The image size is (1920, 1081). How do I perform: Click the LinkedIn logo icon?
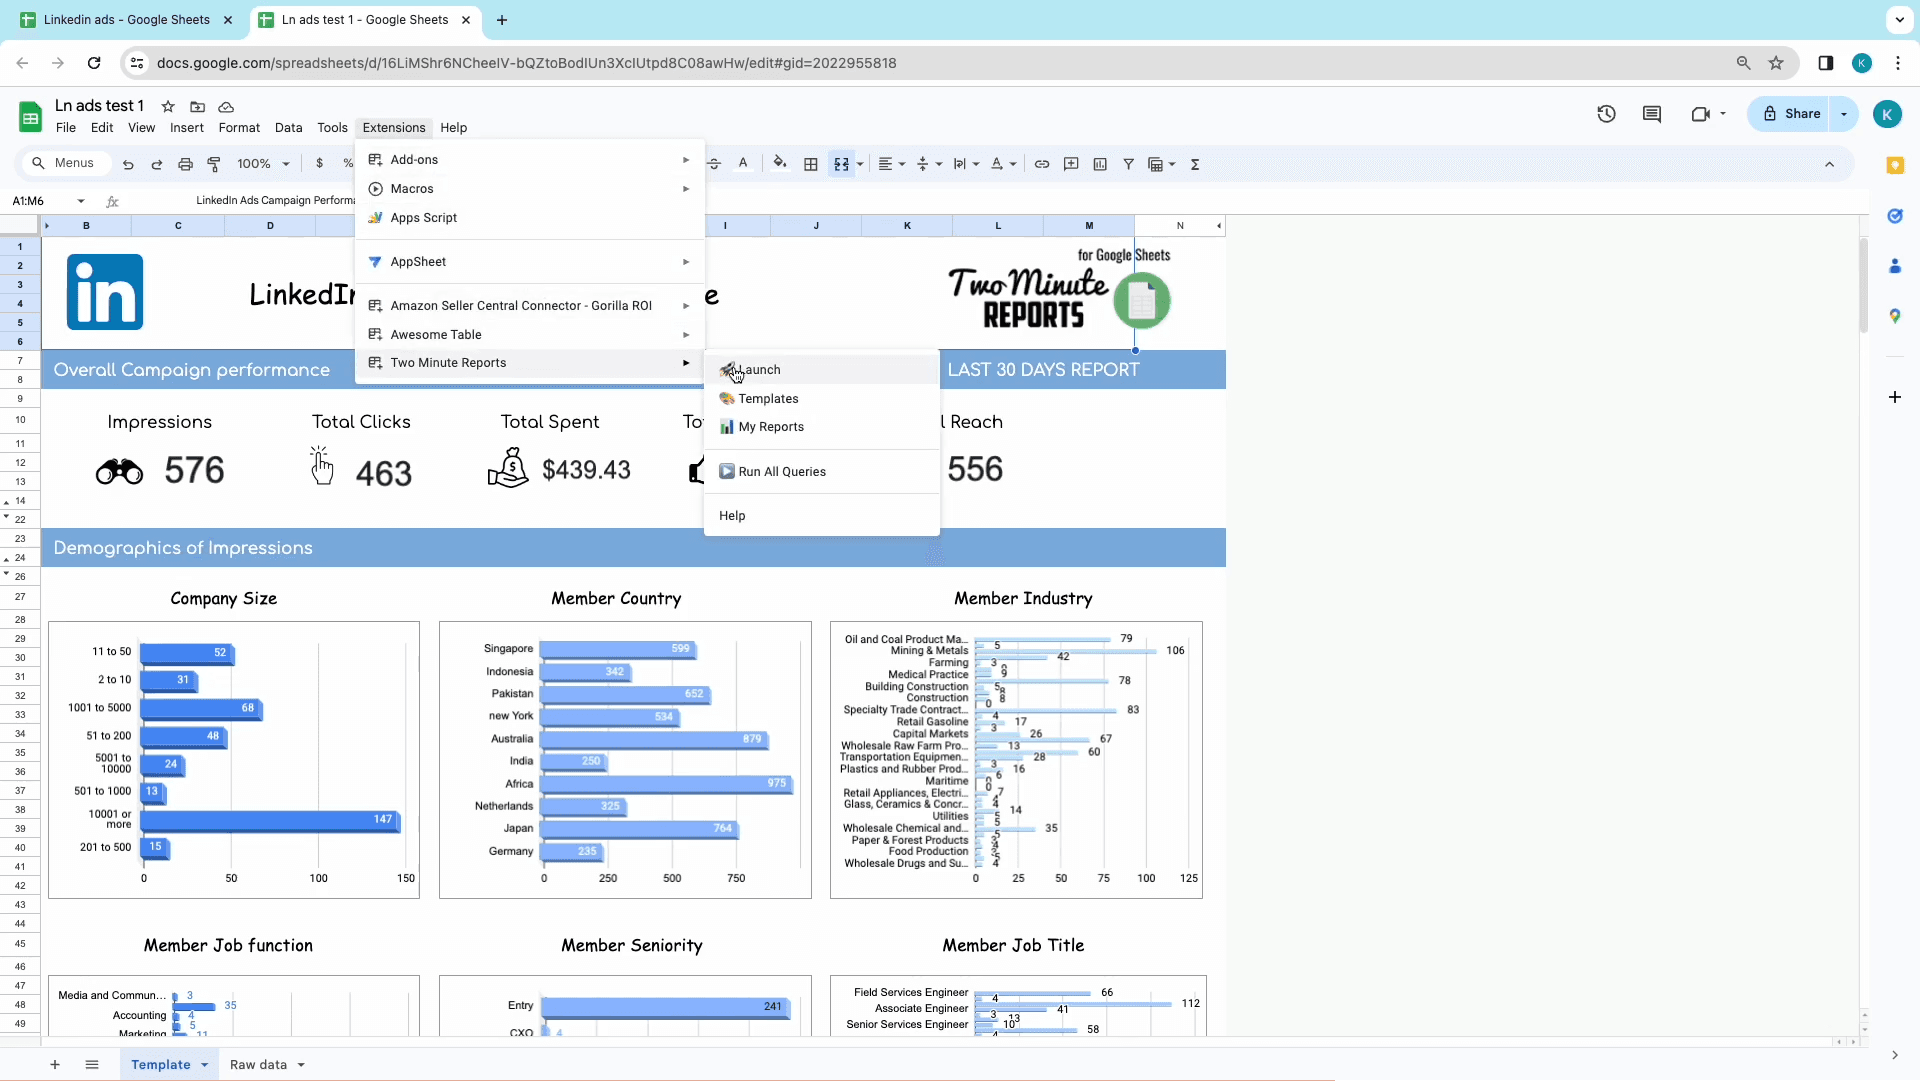coord(104,291)
